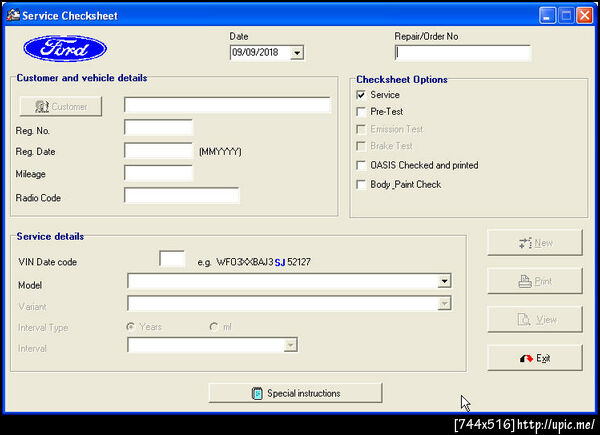Click the View button

(x=535, y=319)
